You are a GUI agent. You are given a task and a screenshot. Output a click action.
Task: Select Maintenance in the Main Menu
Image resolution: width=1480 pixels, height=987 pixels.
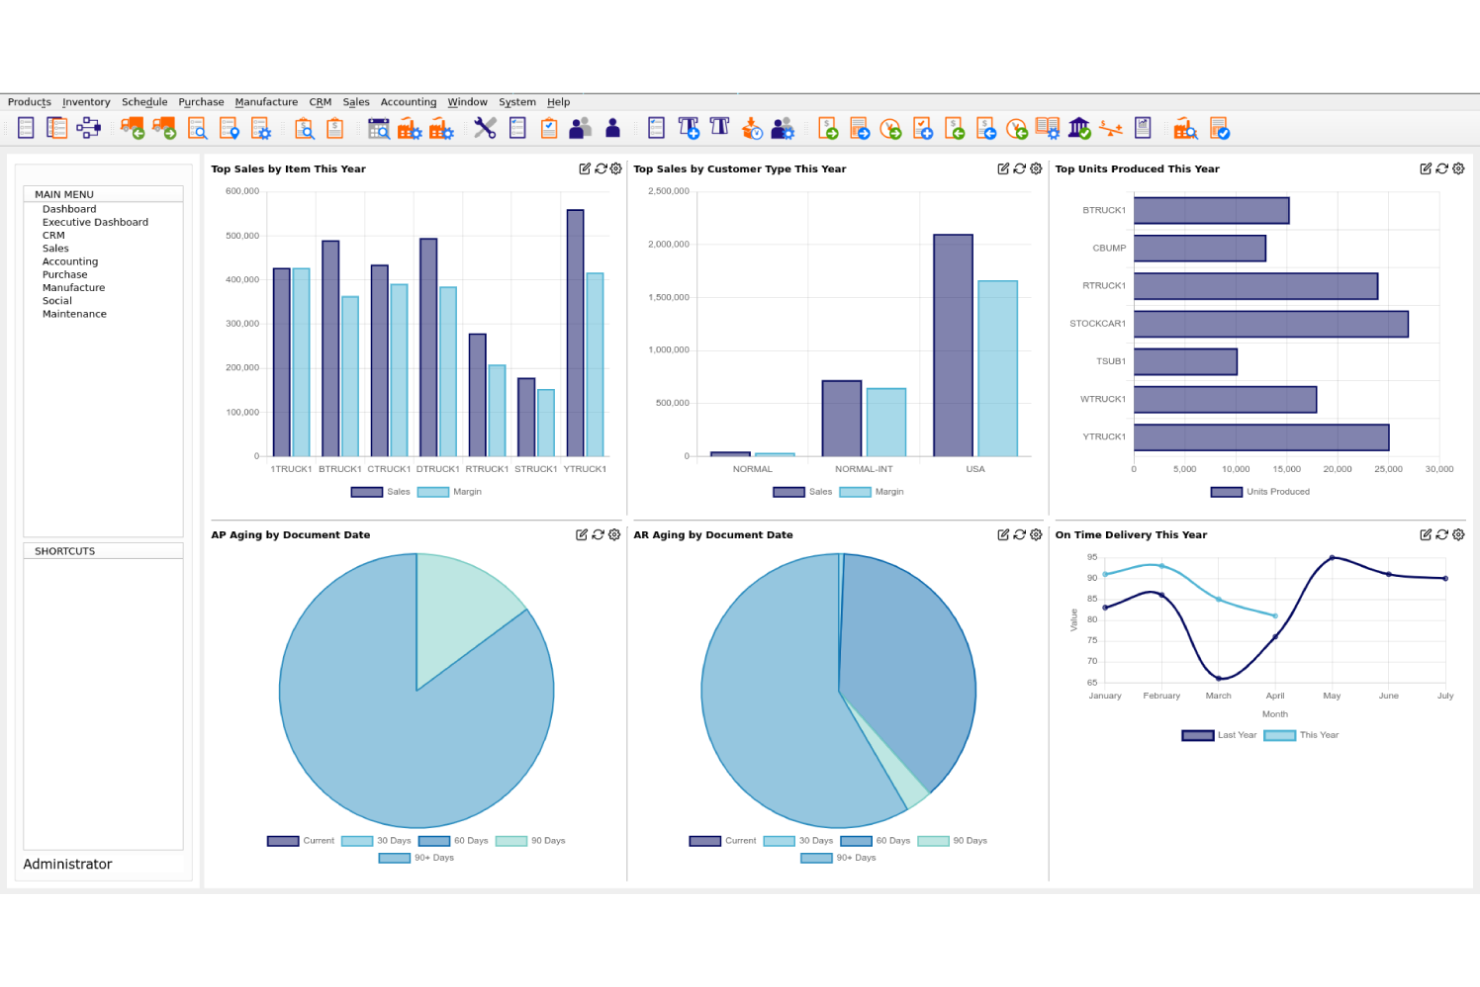click(74, 313)
